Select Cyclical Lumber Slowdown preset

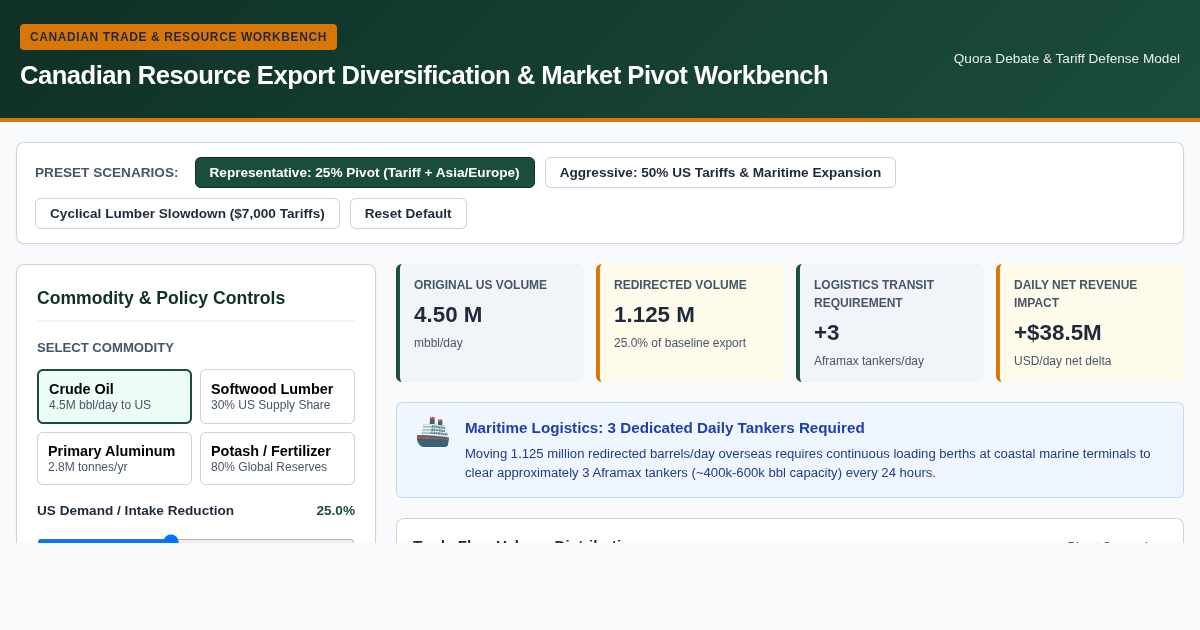[187, 213]
